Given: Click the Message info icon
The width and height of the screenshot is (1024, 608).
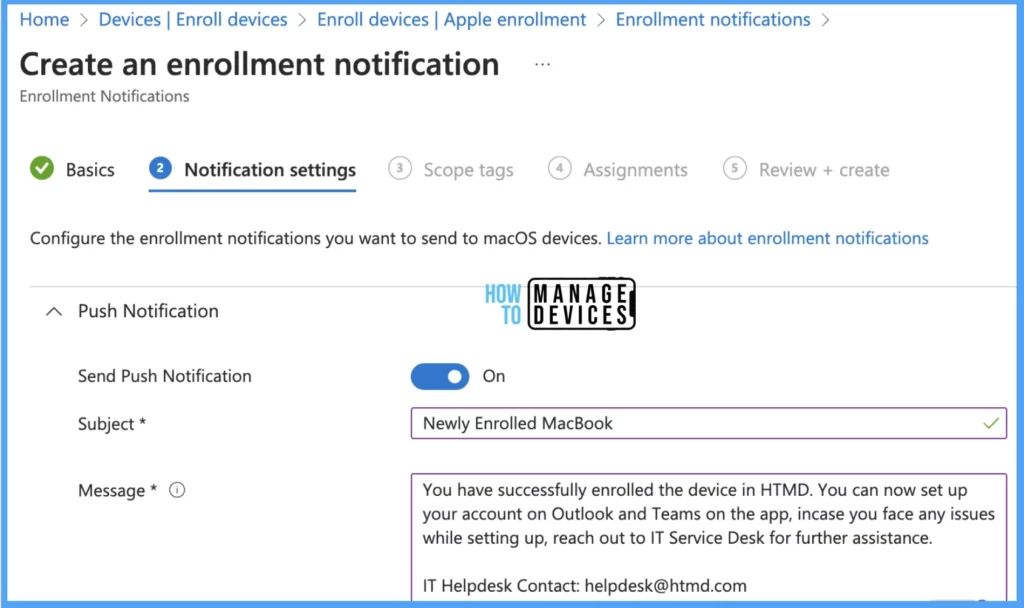Looking at the screenshot, I should coord(177,490).
